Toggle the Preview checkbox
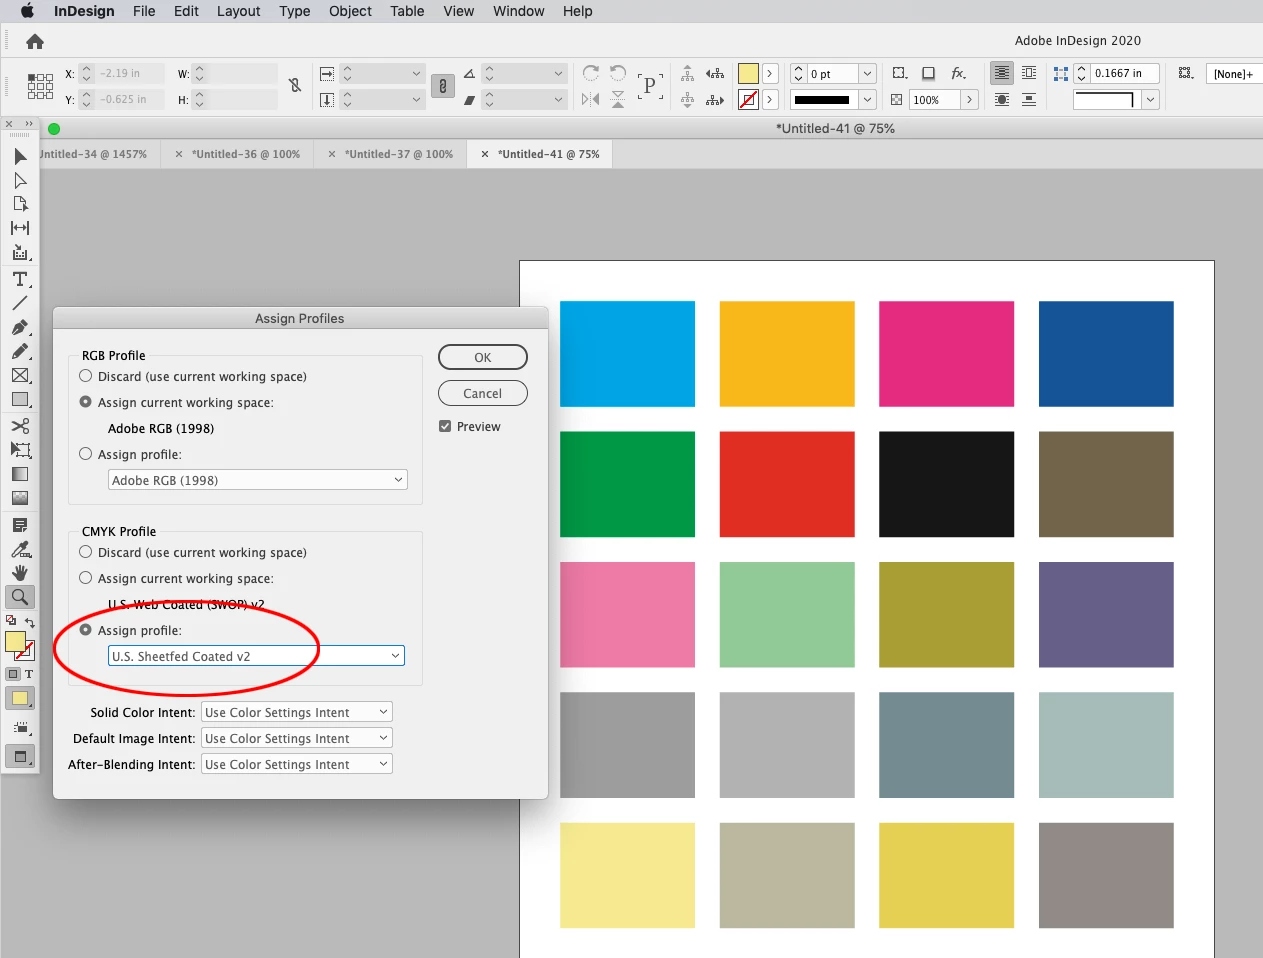 point(445,427)
